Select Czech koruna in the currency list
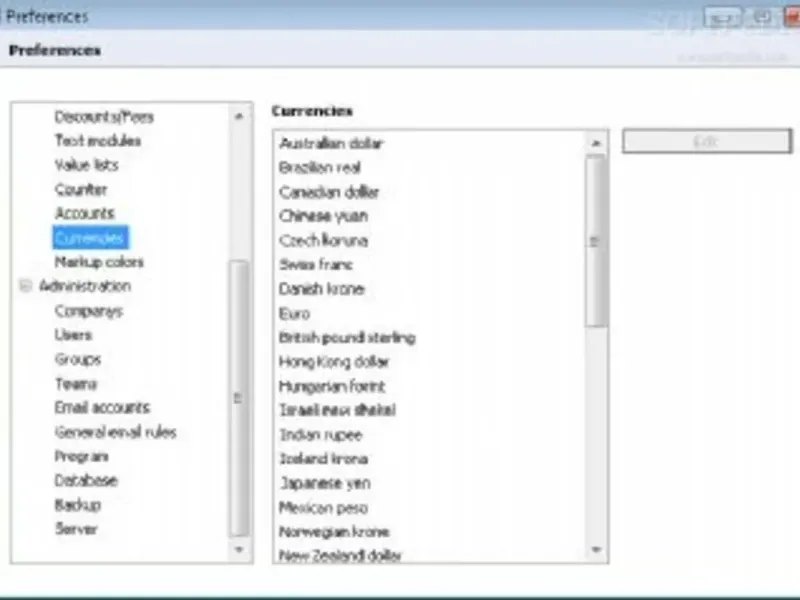Screen dimensions: 800x600 323,240
